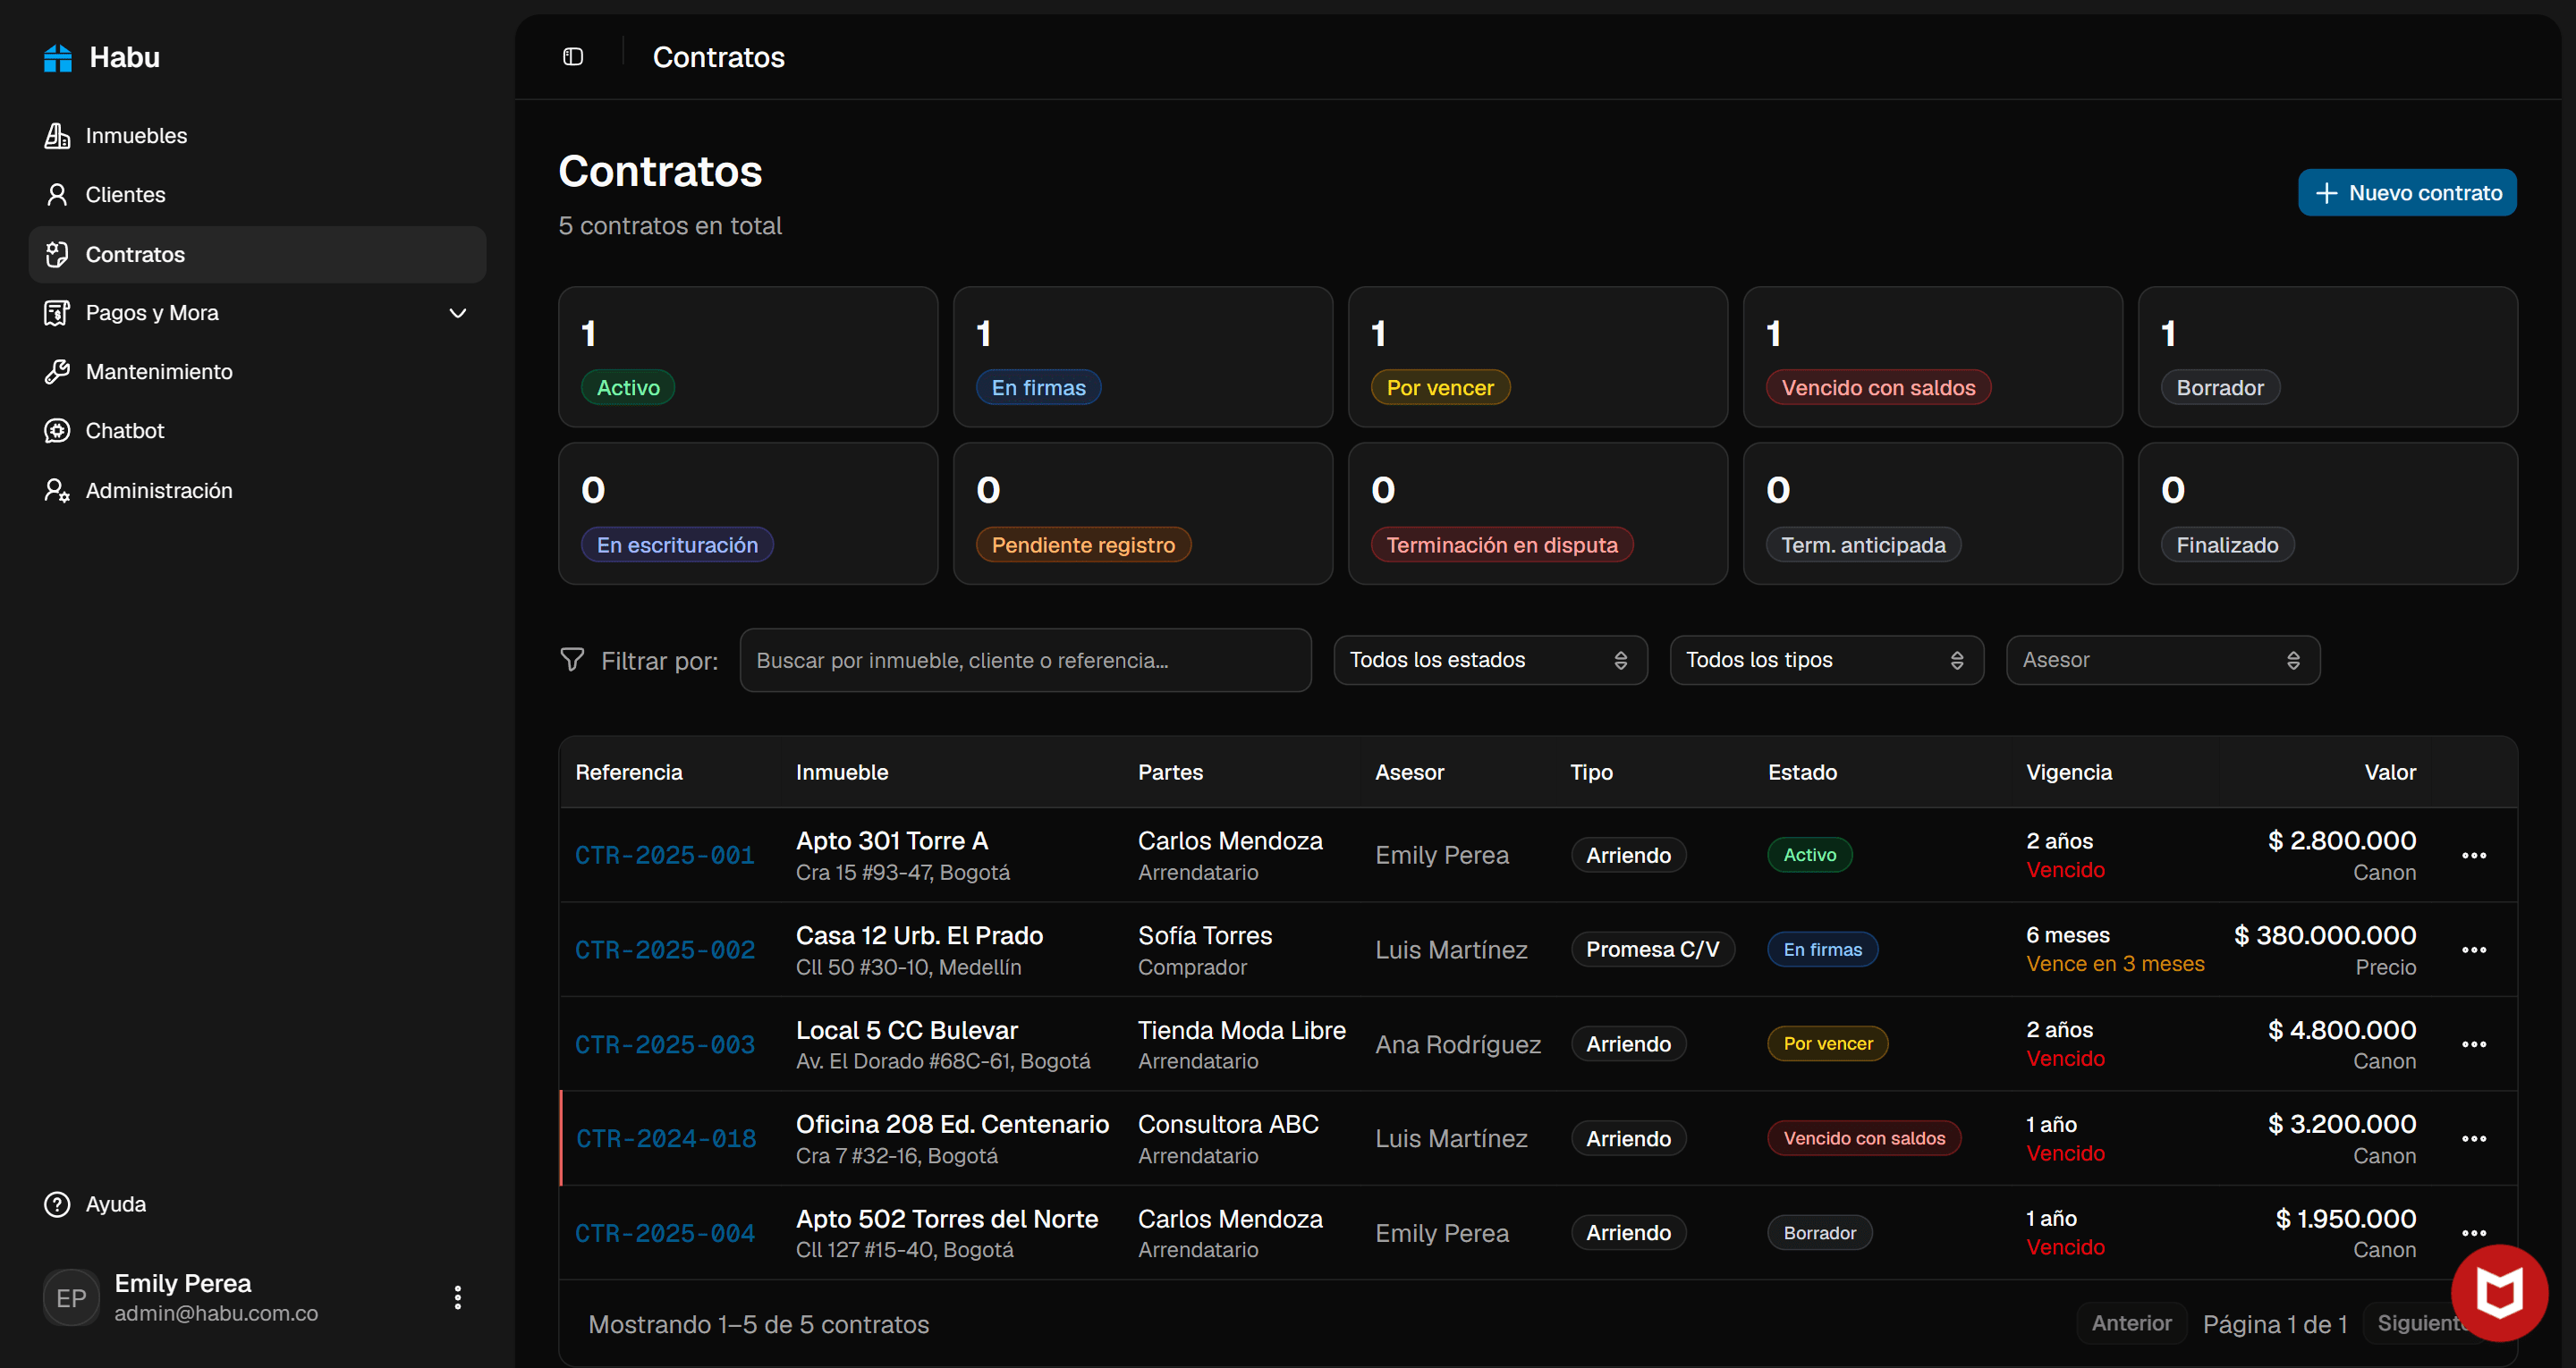The height and width of the screenshot is (1368, 2576).
Task: Select Contratos in the sidebar
Action: tap(258, 254)
